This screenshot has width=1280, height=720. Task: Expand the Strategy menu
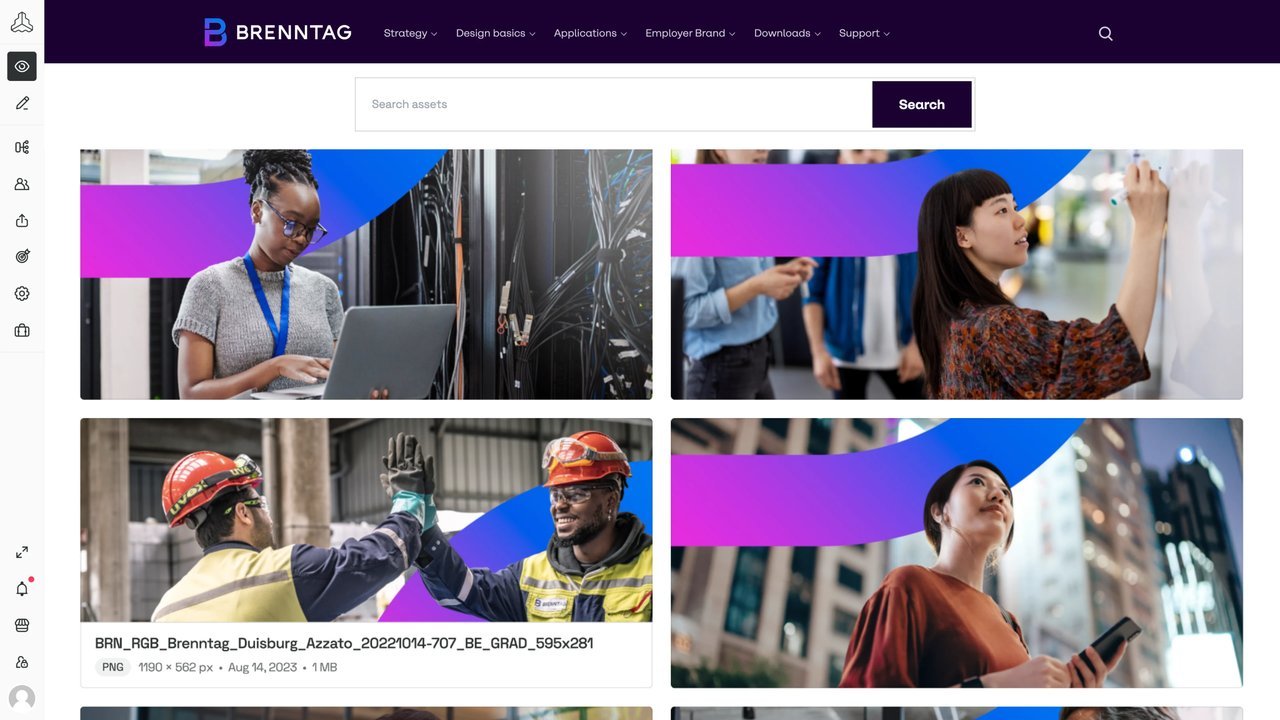410,33
